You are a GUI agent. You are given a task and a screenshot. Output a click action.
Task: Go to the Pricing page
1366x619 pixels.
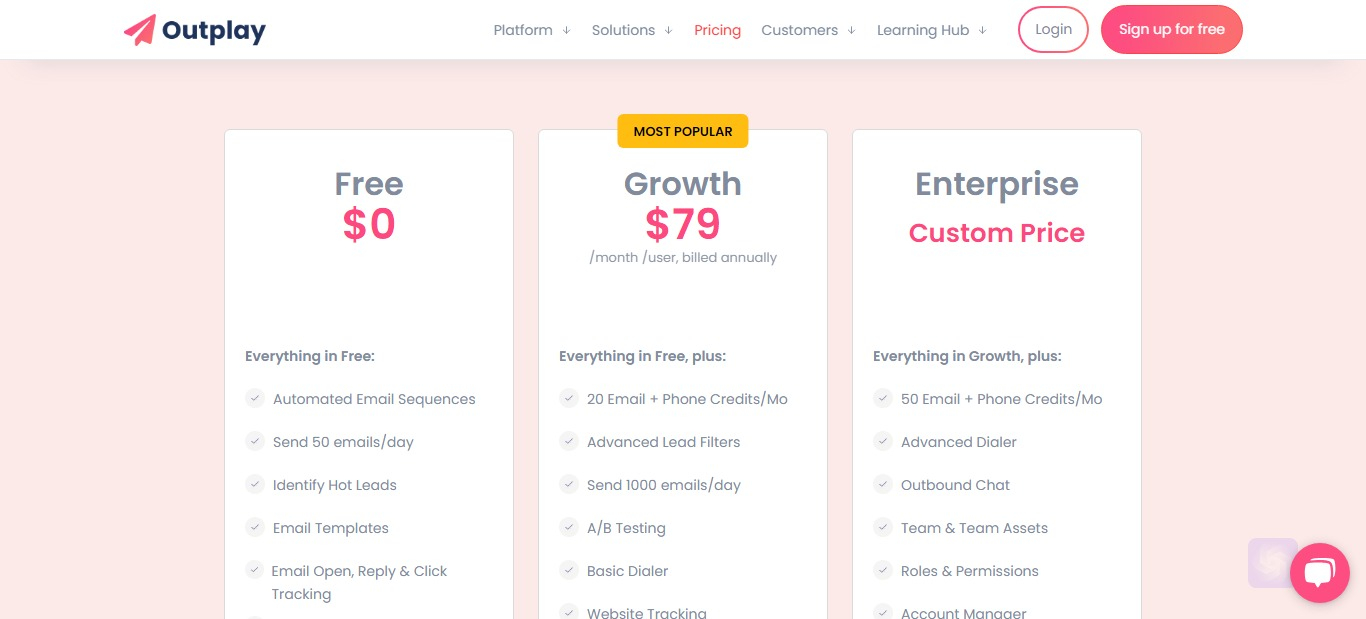point(717,30)
